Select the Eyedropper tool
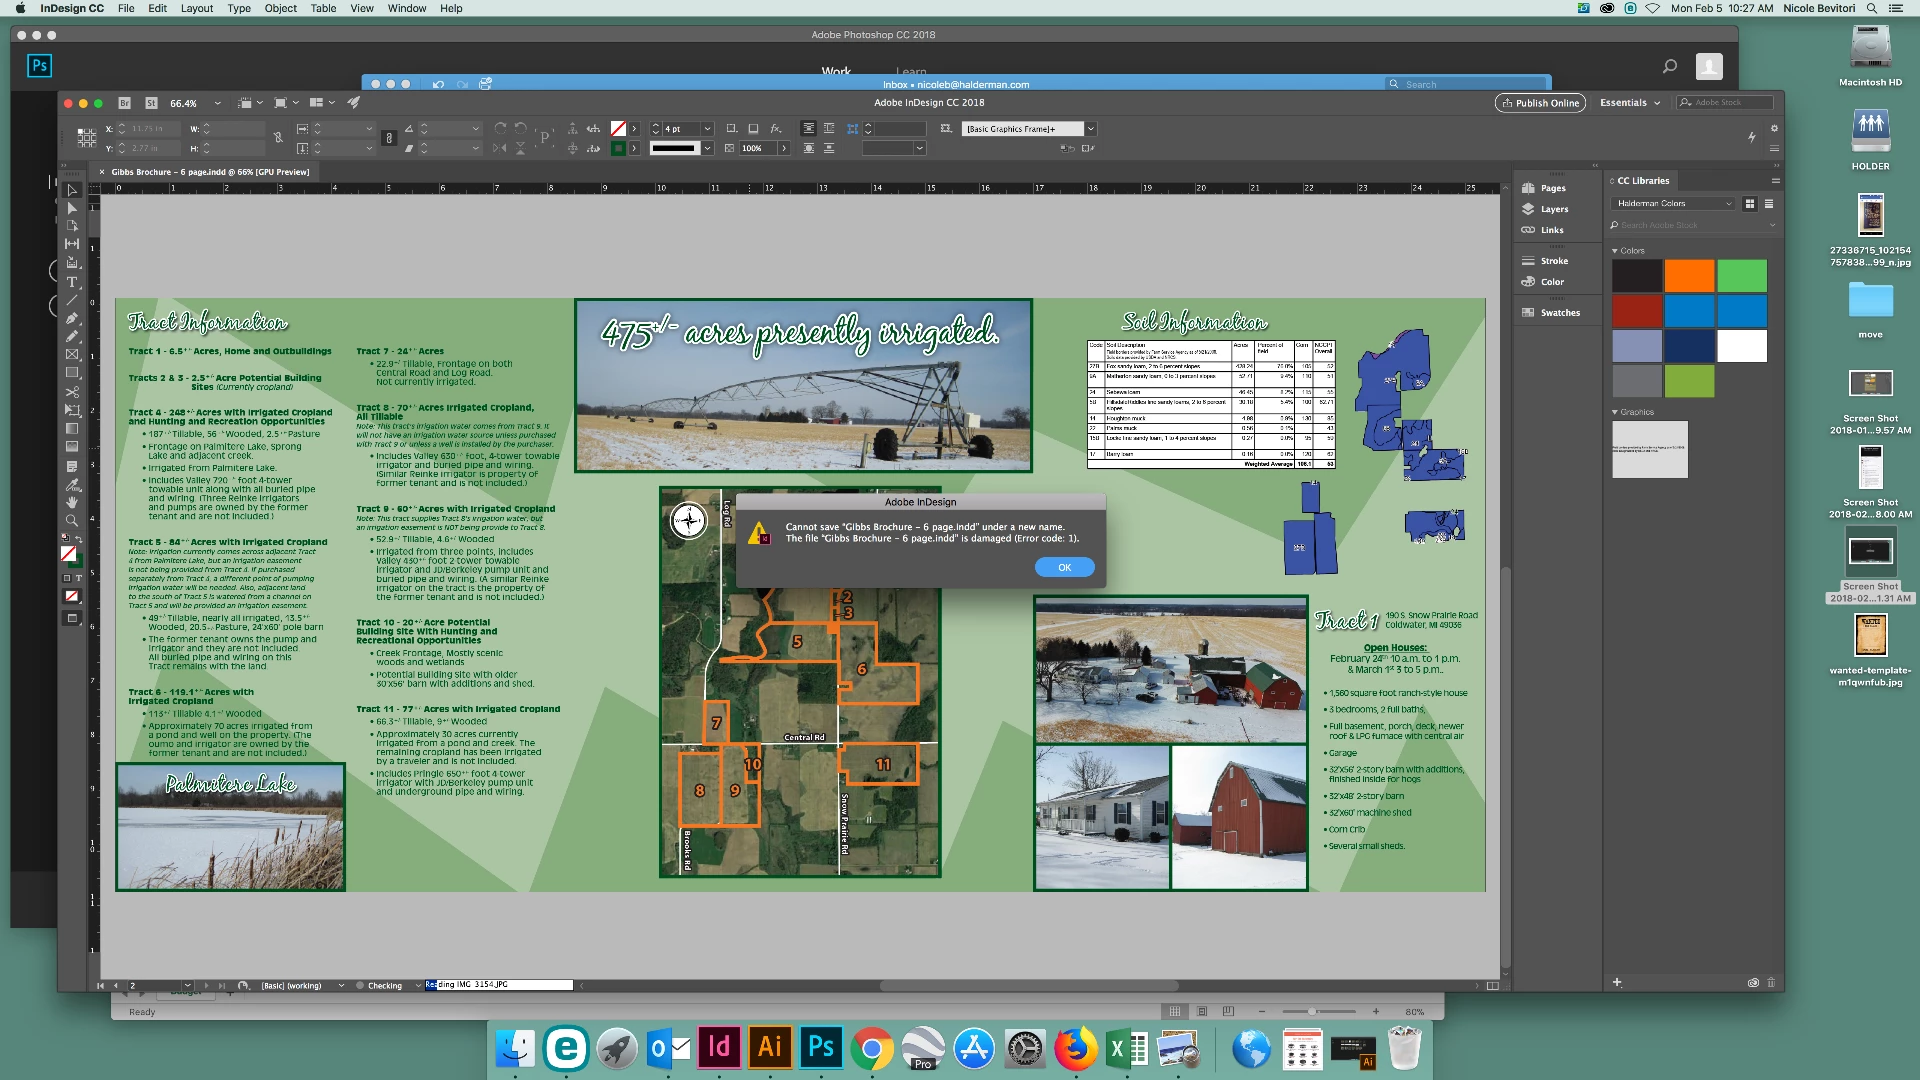This screenshot has width=1920, height=1080. coord(72,484)
